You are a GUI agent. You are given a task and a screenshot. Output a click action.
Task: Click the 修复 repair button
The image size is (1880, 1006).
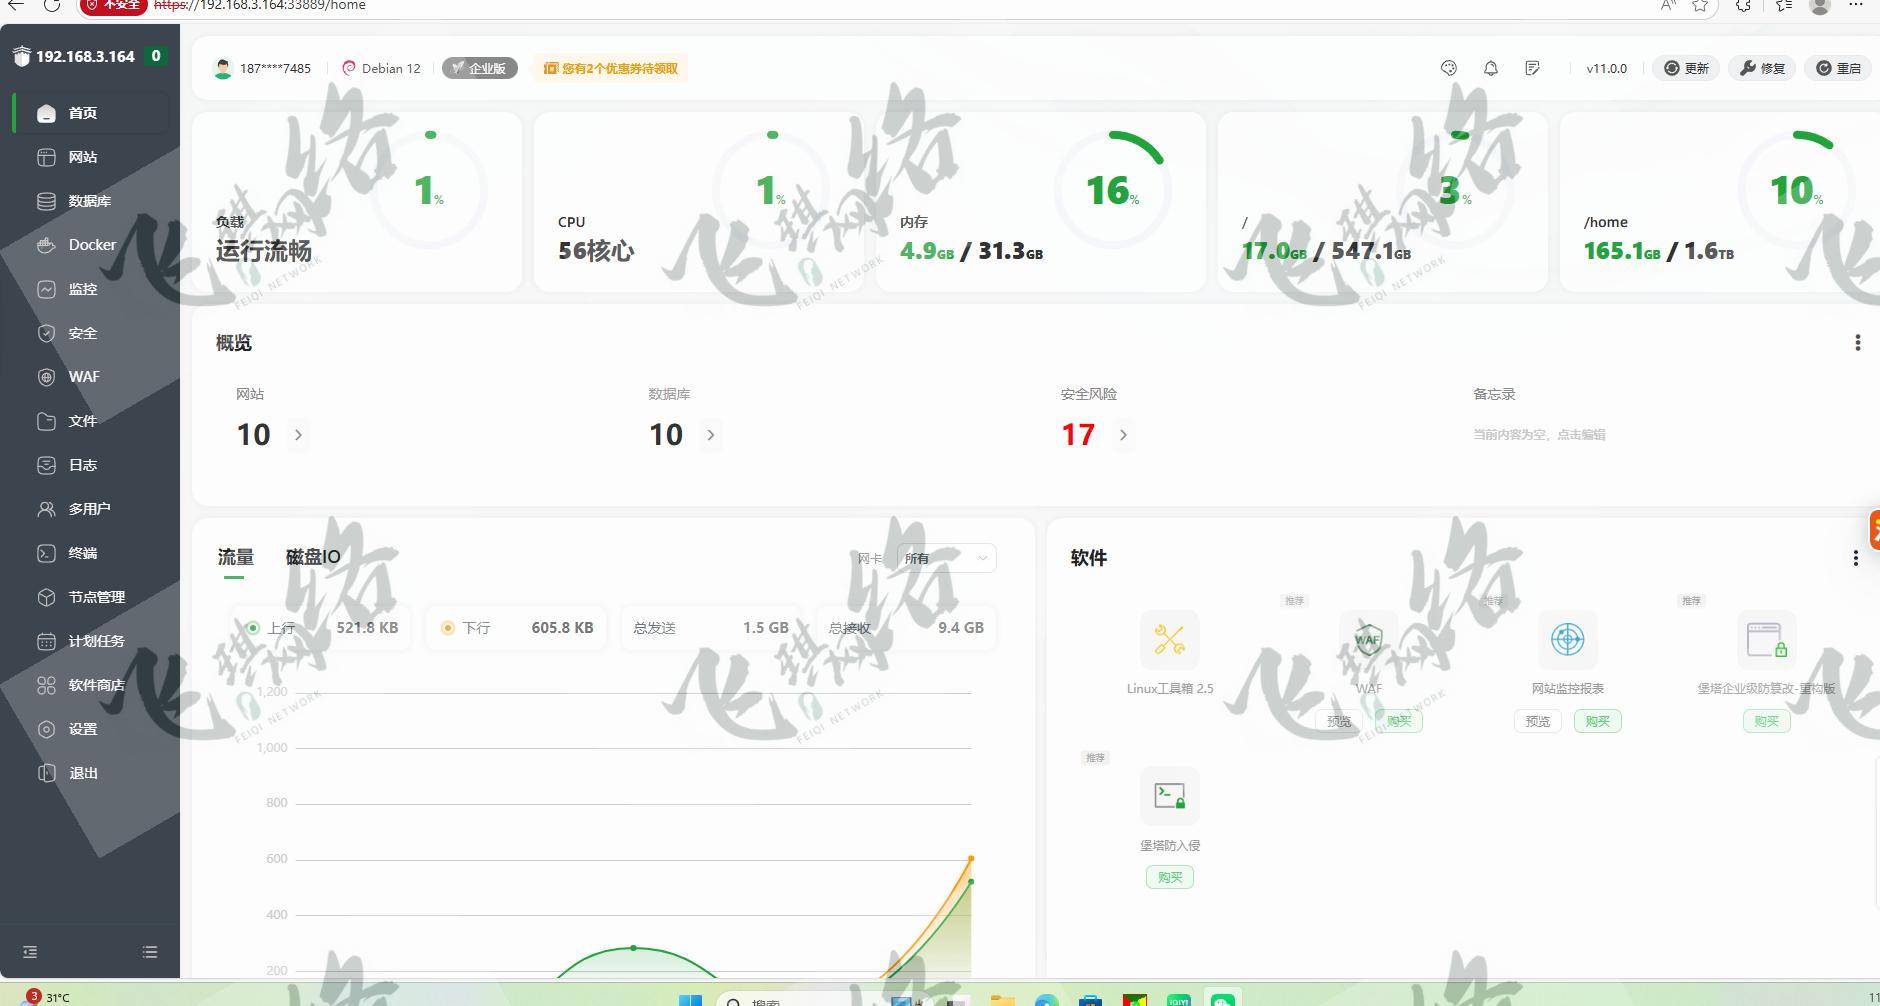pos(1762,68)
